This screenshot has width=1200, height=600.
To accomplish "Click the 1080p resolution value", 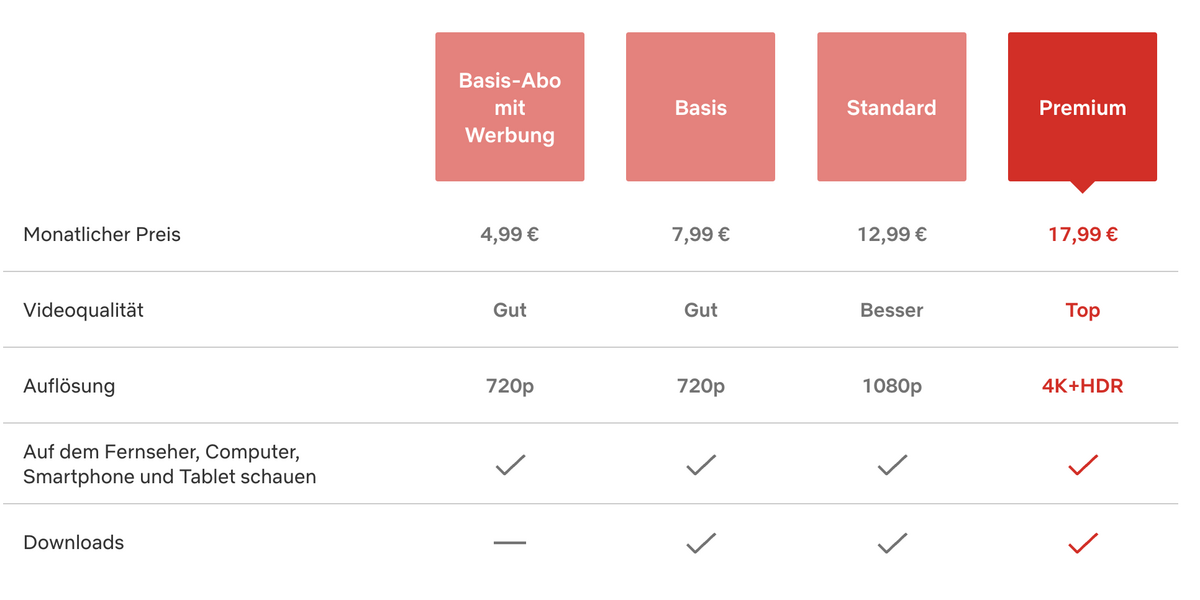I will coord(892,386).
